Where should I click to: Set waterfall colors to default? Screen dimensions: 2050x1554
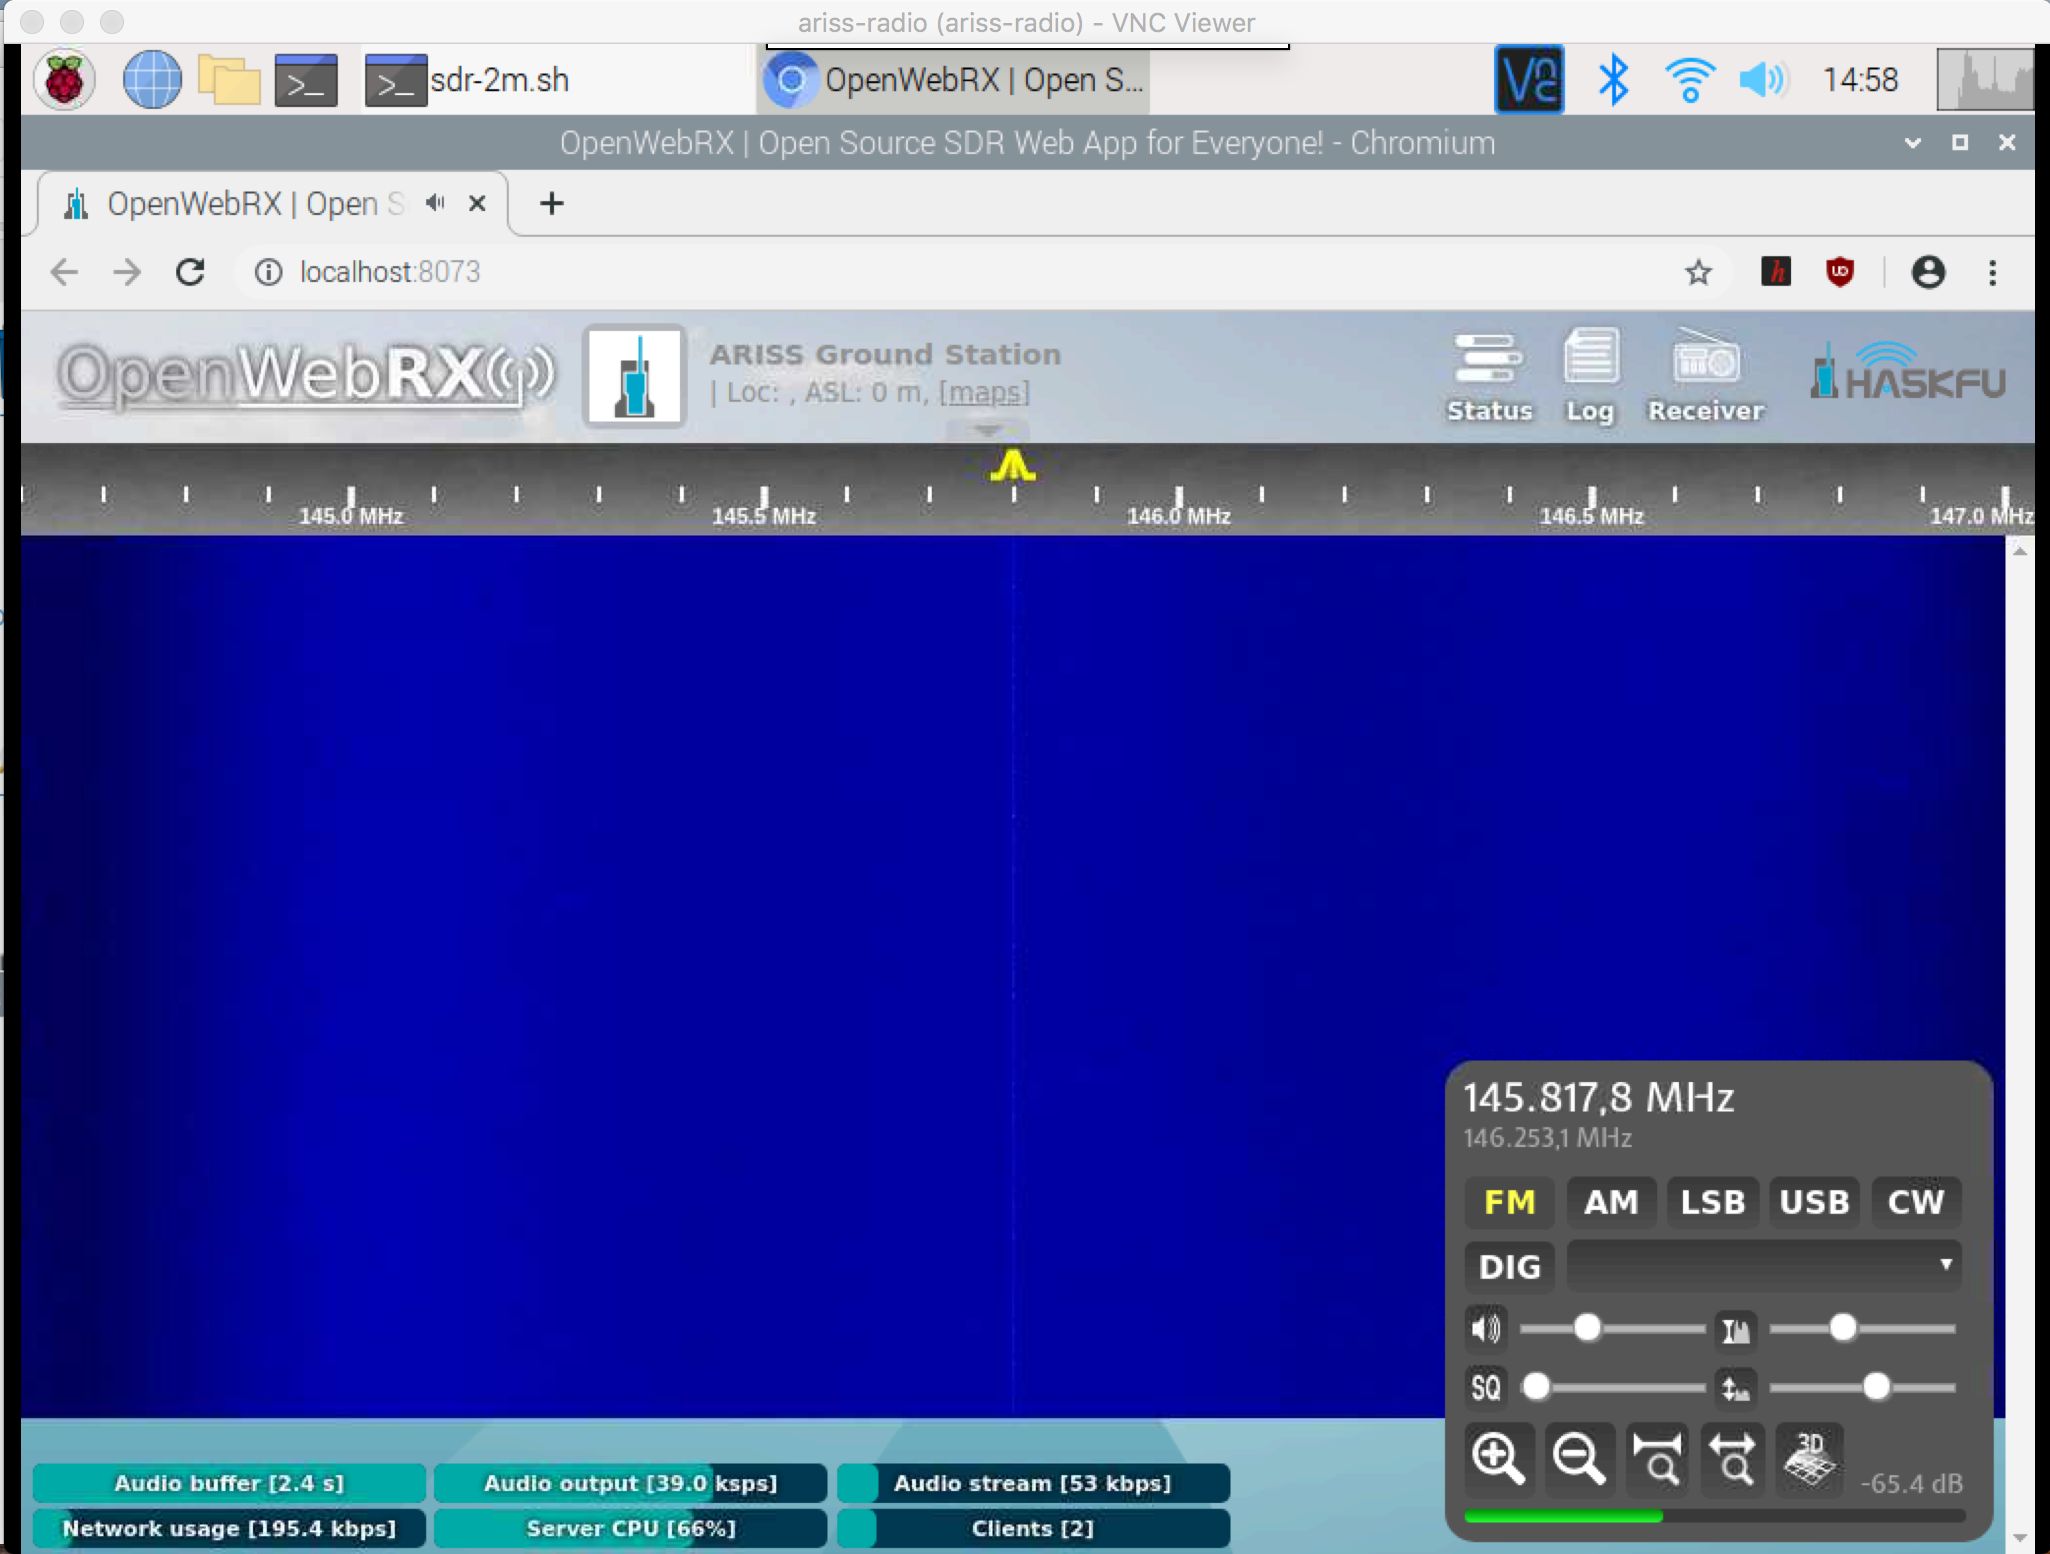click(1735, 1387)
